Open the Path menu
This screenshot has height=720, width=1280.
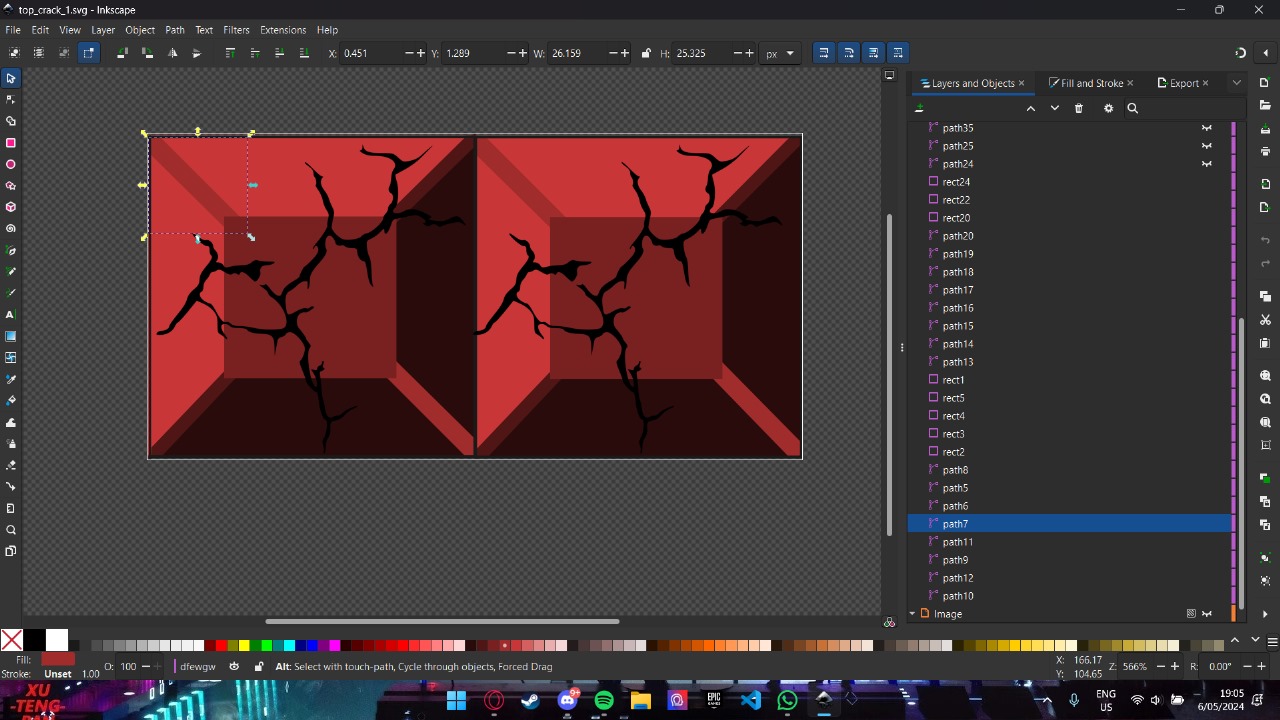pyautogui.click(x=175, y=30)
